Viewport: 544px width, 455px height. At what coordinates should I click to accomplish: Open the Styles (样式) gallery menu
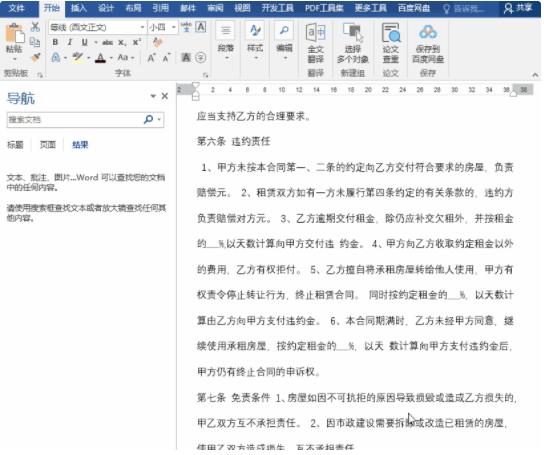(255, 41)
